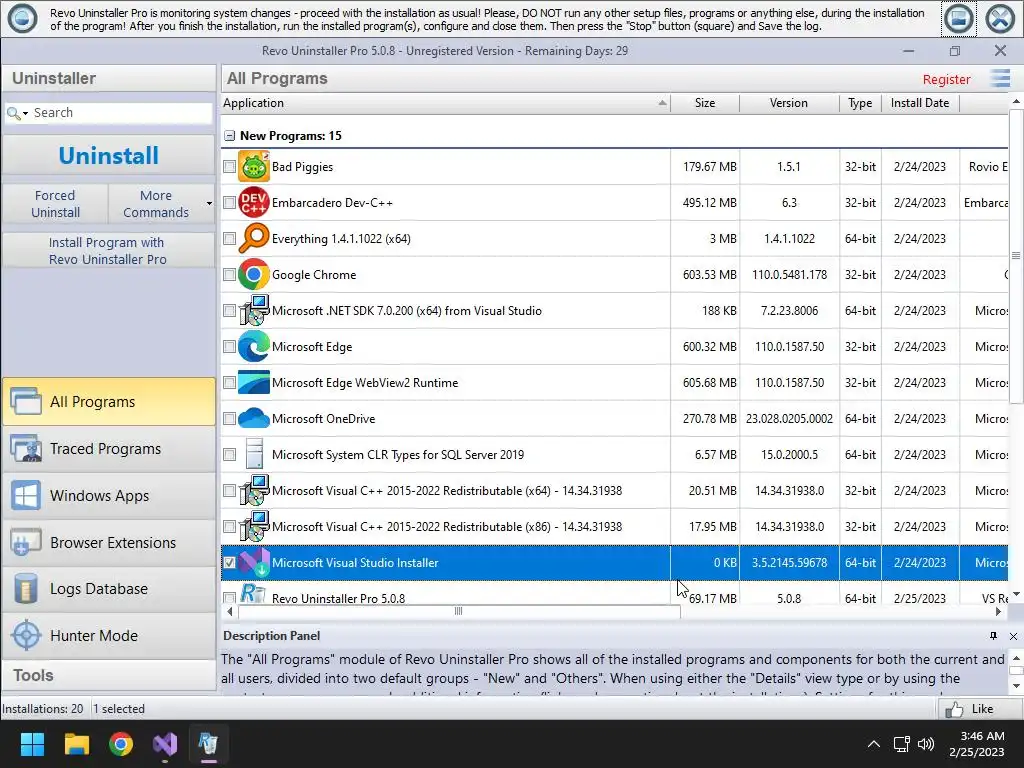This screenshot has width=1024, height=768.
Task: Check the Microsoft OneDrive checkbox
Action: [x=229, y=418]
